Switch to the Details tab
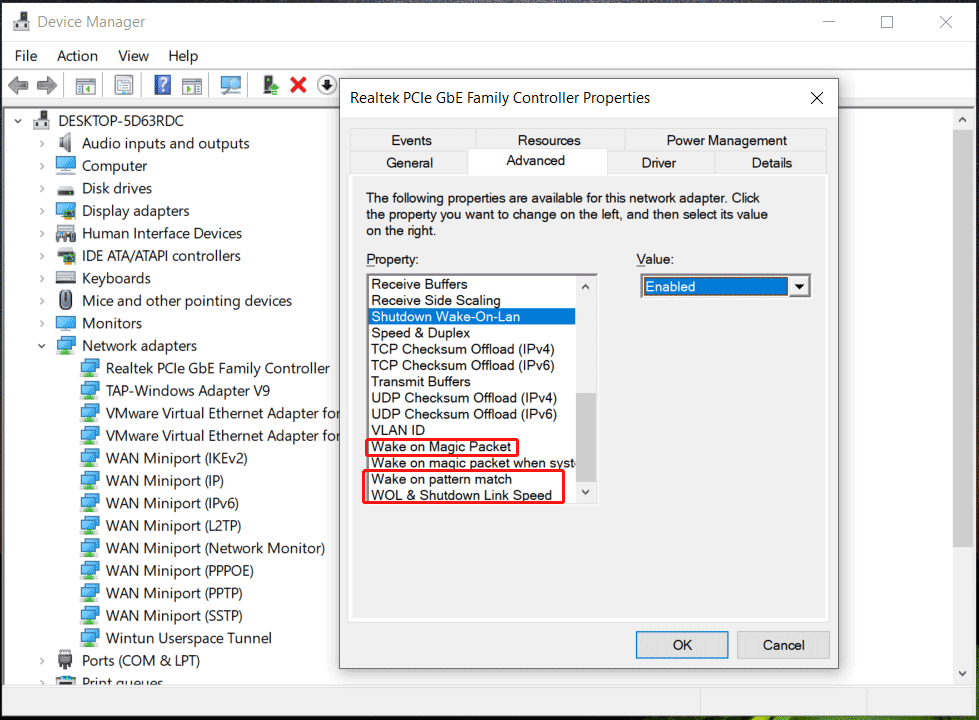 click(x=772, y=162)
